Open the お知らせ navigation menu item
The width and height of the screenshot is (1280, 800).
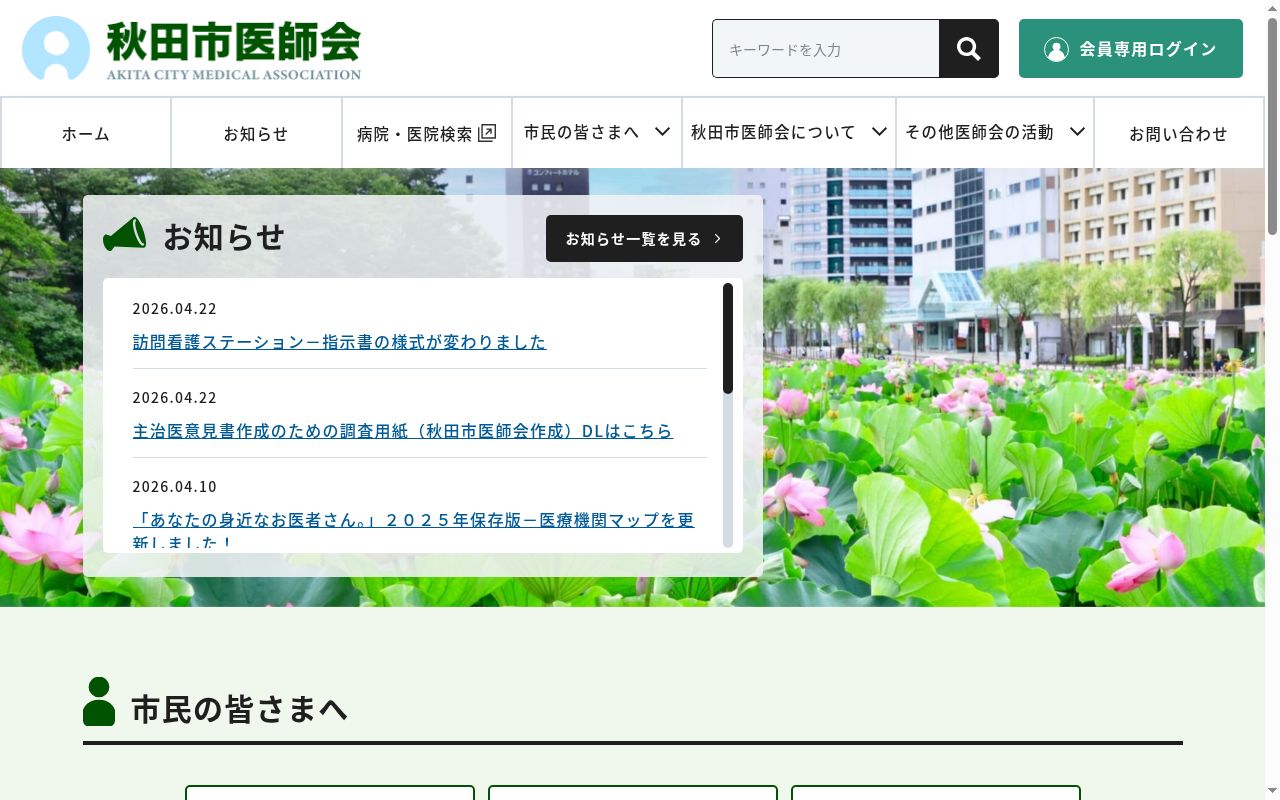[256, 133]
